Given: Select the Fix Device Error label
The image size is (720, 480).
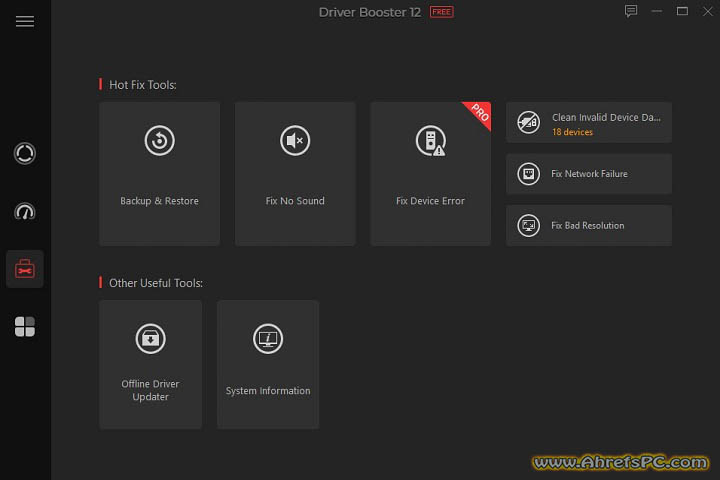Looking at the screenshot, I should point(430,201).
